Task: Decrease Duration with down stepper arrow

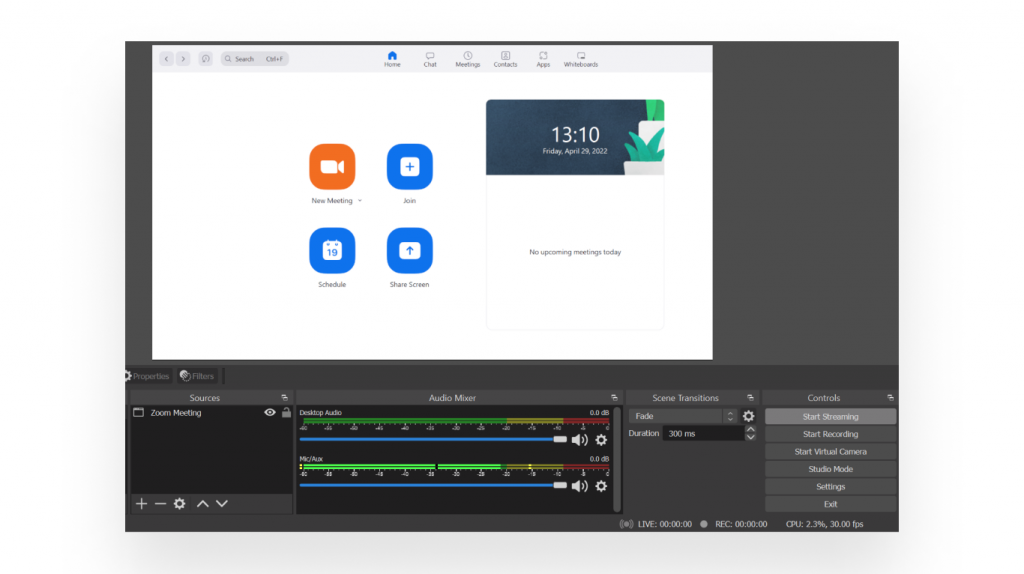Action: click(x=750, y=438)
